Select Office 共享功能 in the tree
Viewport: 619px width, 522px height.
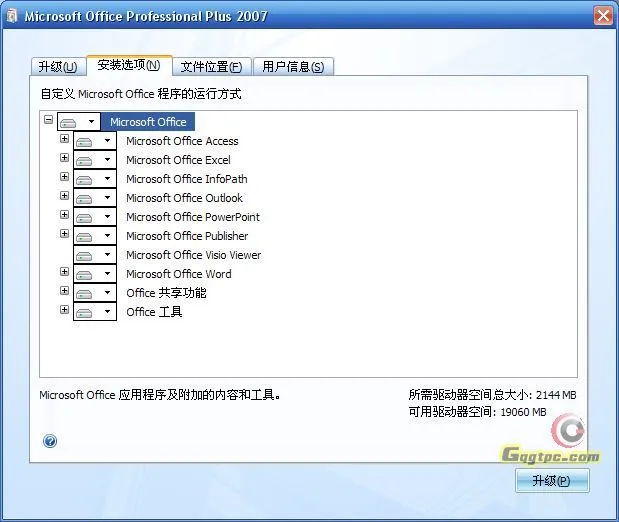(166, 293)
